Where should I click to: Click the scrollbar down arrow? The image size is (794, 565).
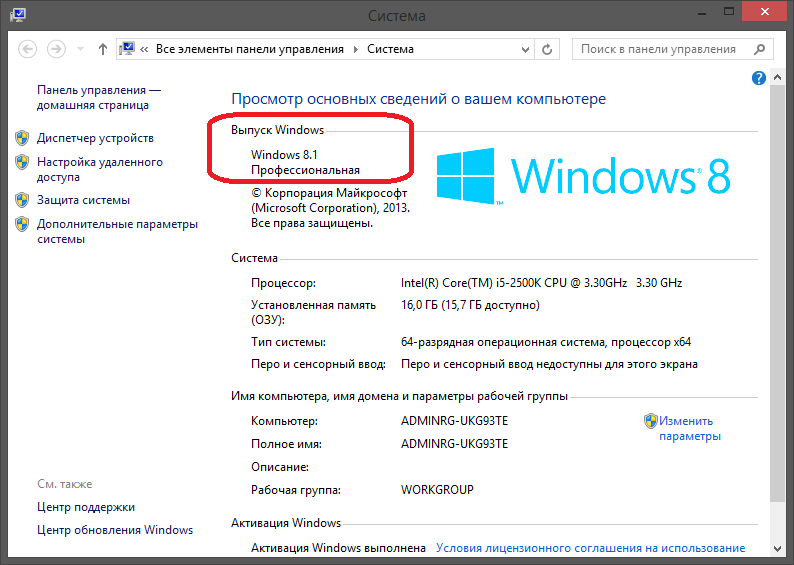[x=778, y=548]
